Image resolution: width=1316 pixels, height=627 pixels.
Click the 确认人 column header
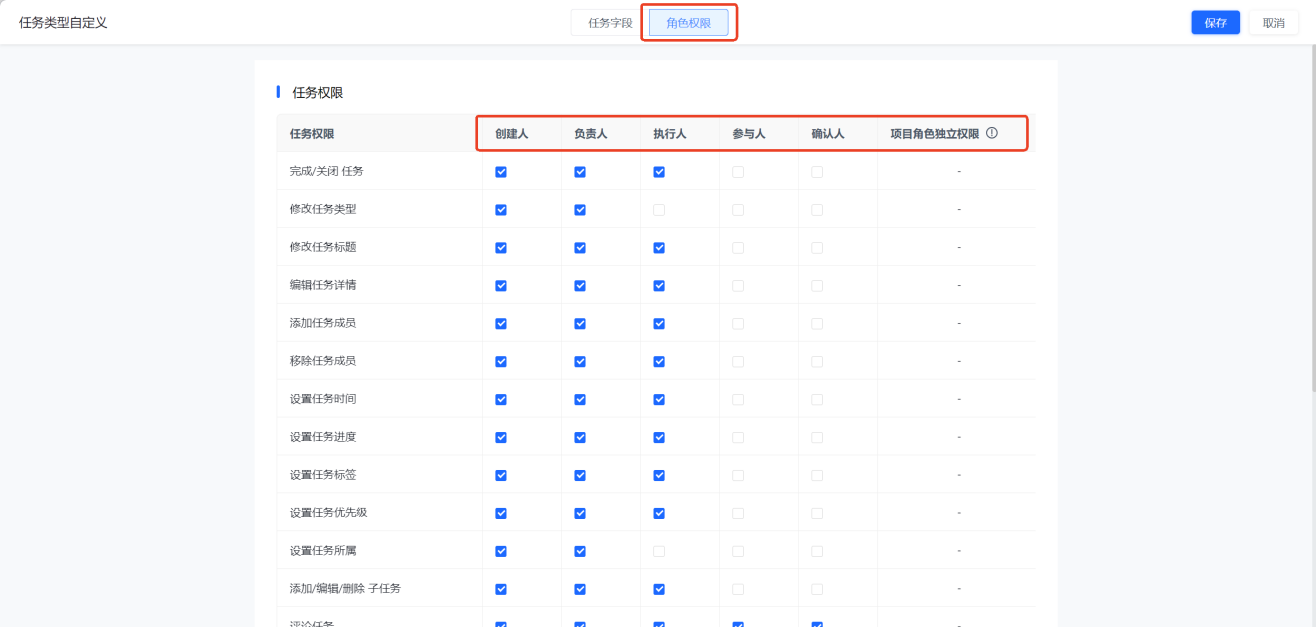click(x=827, y=133)
